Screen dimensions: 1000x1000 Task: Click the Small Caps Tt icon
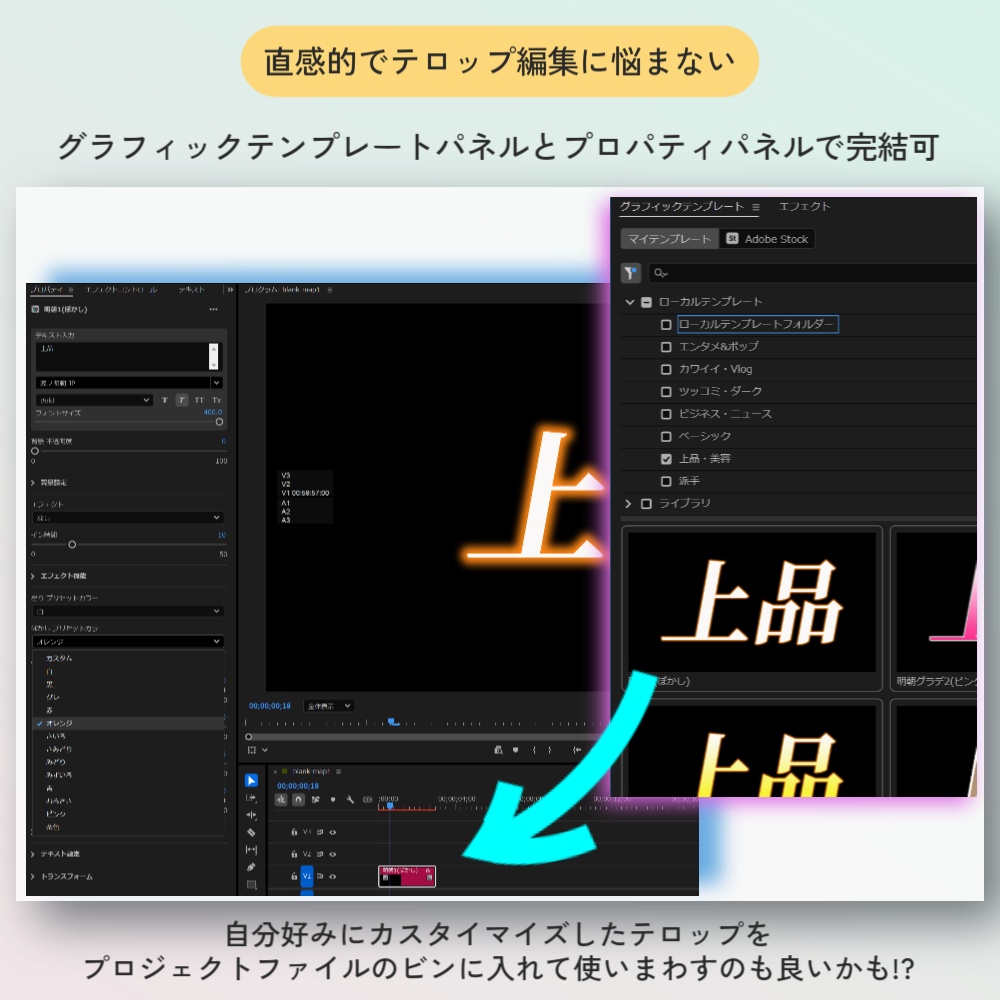point(217,400)
